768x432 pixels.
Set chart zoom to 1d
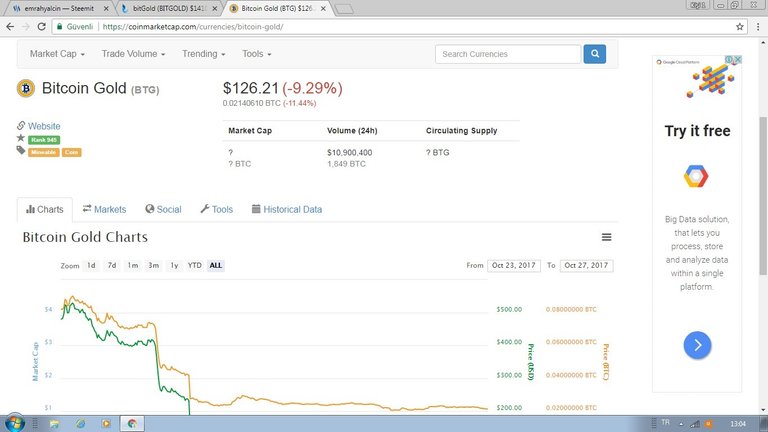(91, 265)
